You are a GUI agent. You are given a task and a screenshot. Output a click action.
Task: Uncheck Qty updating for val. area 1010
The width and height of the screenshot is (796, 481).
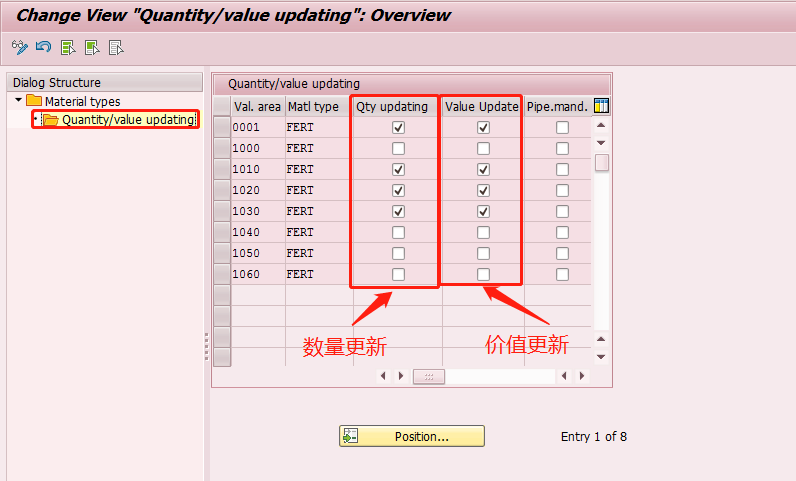399,169
